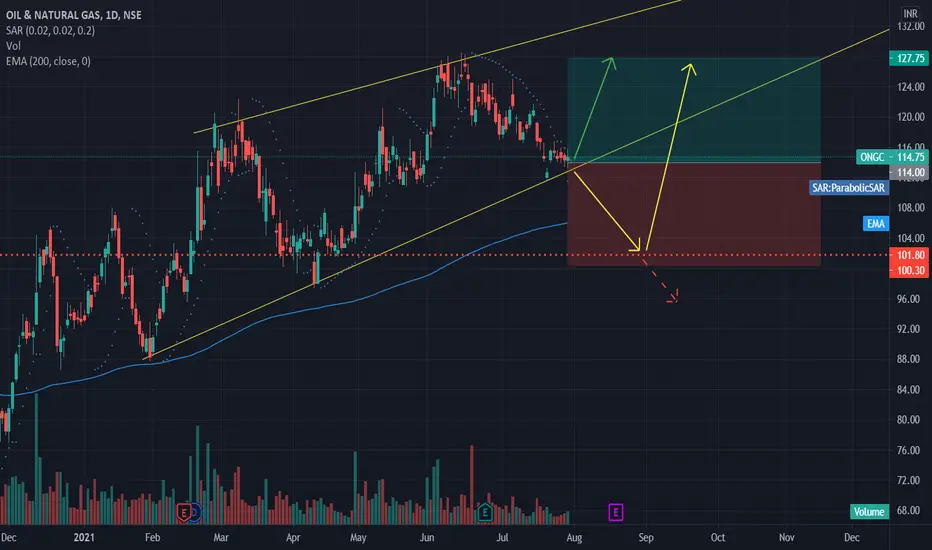Select the EMA (200, close, 0) indicator legend
Viewport: 932px width, 550px height.
[x=48, y=61]
